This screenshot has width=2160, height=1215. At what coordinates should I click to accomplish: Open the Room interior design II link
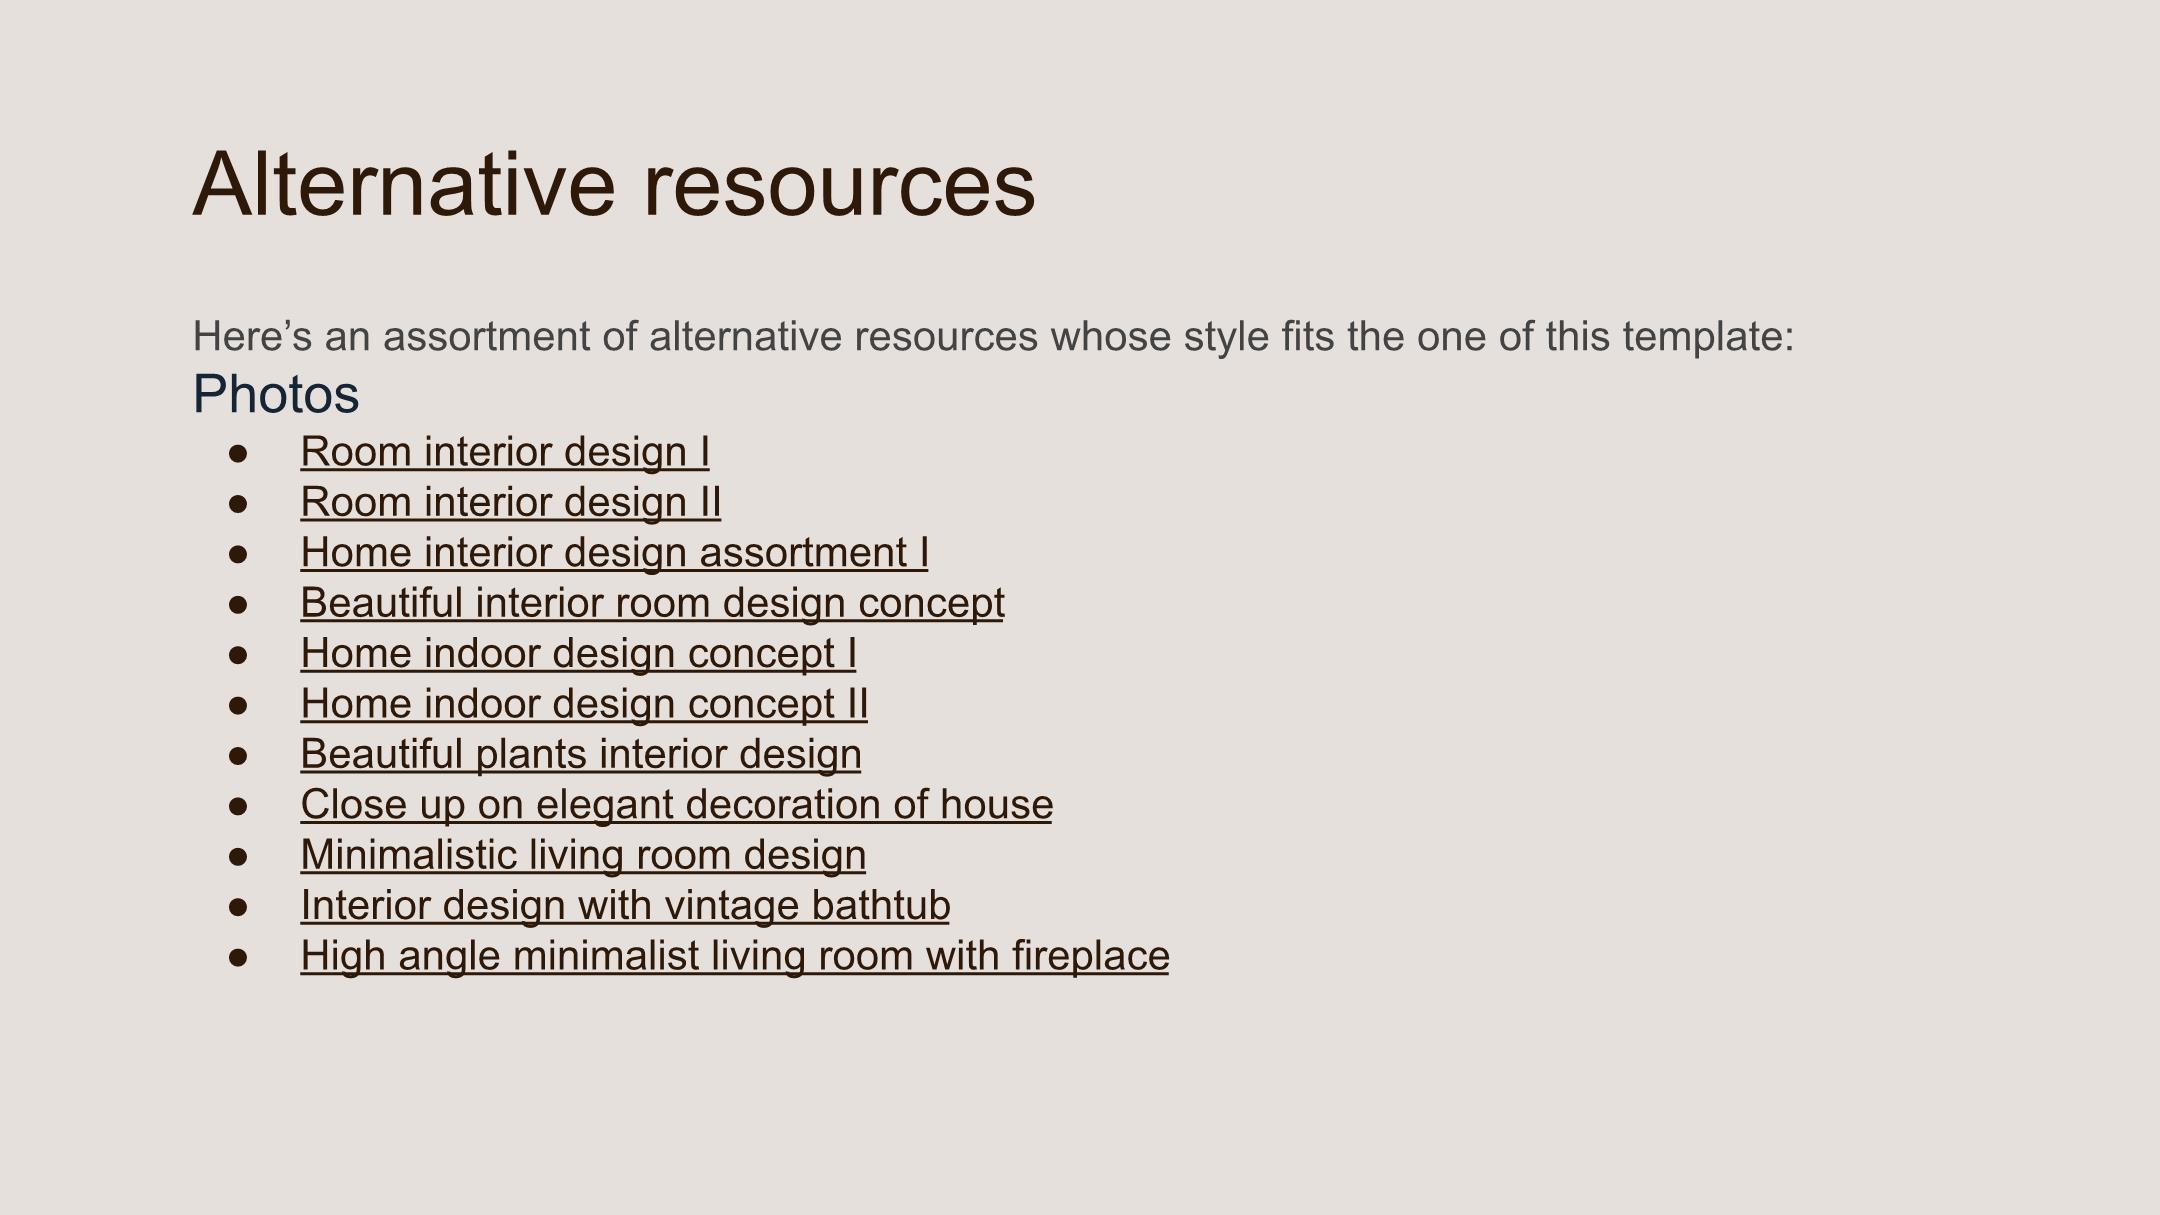pyautogui.click(x=511, y=502)
